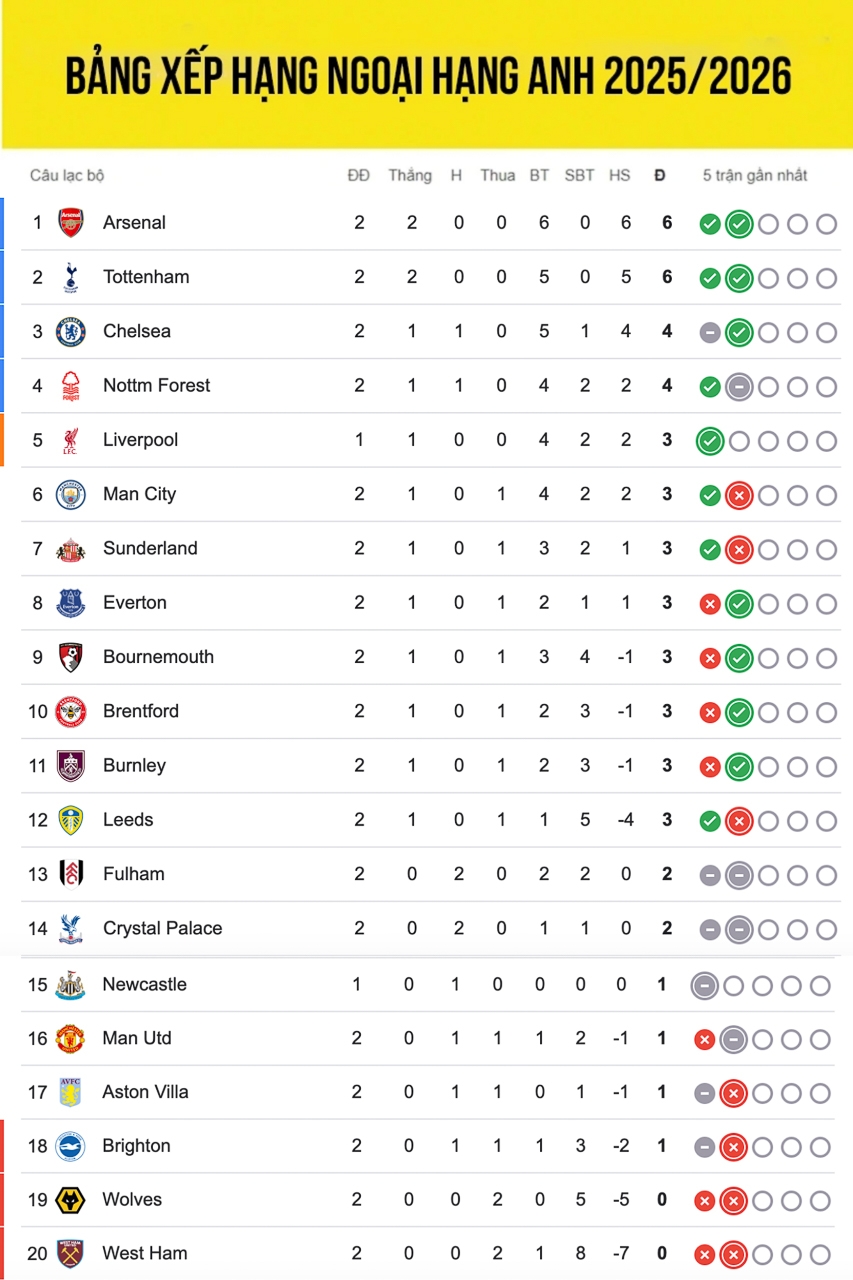The width and height of the screenshot is (853, 1280).
Task: Click the "HS" column header
Action: [x=620, y=175]
